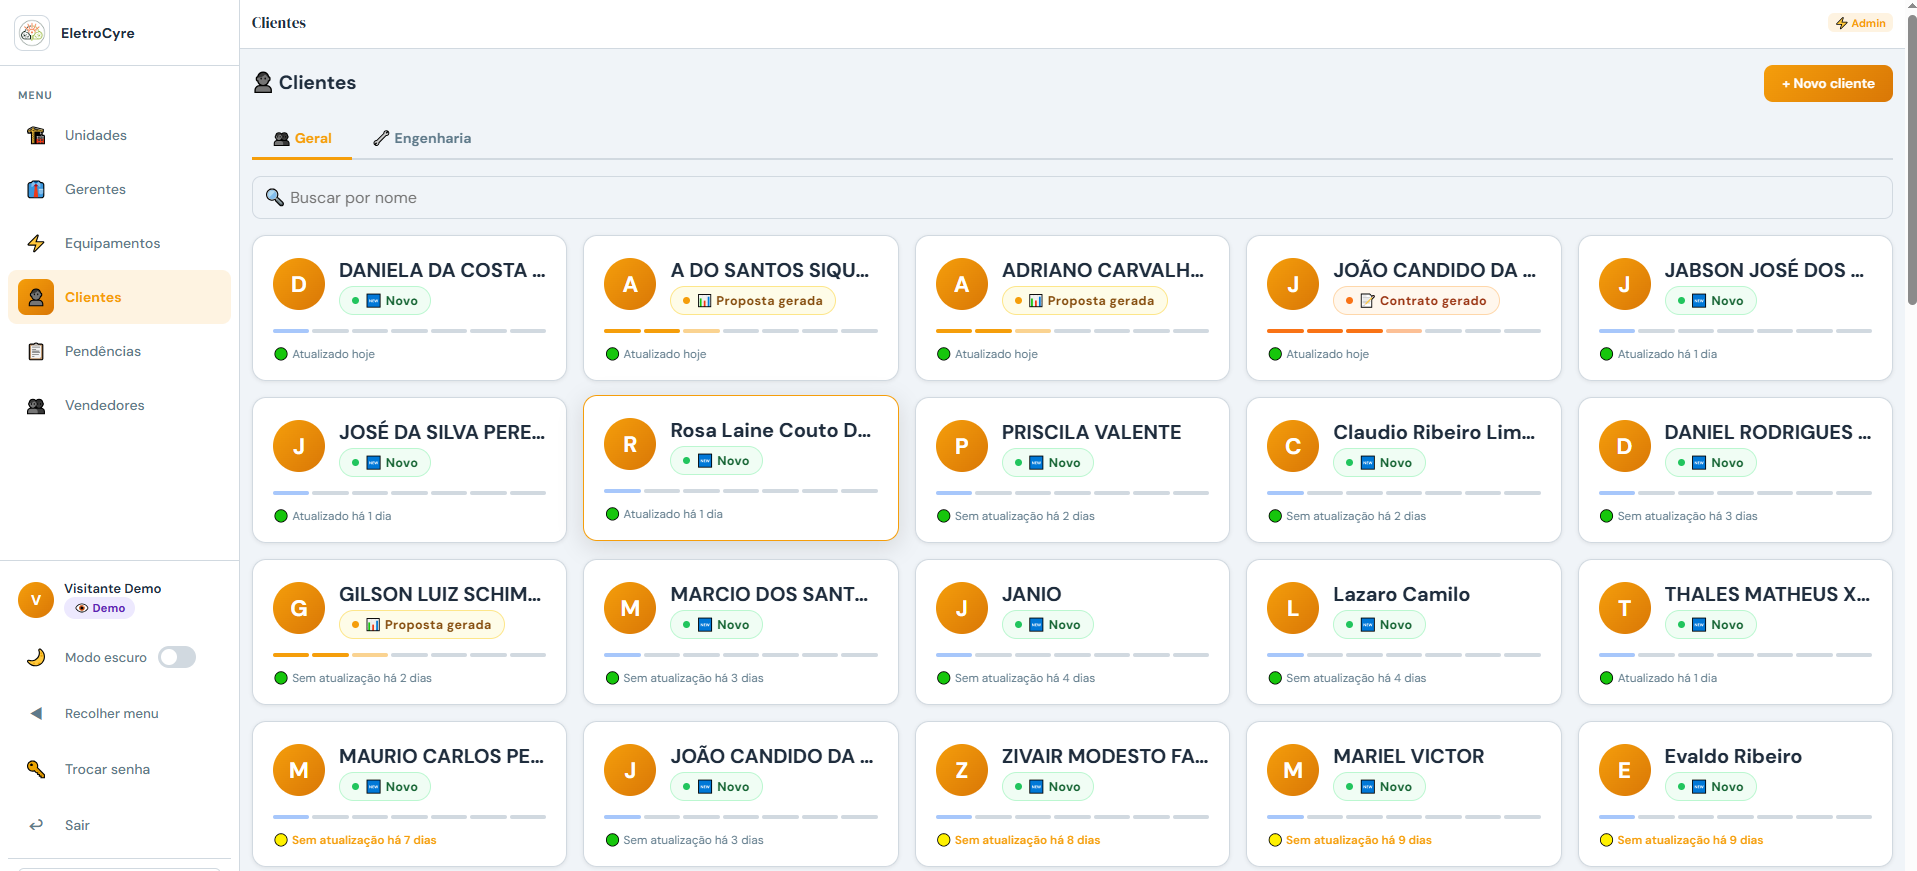Open Equipamentos menu item

[x=119, y=243]
